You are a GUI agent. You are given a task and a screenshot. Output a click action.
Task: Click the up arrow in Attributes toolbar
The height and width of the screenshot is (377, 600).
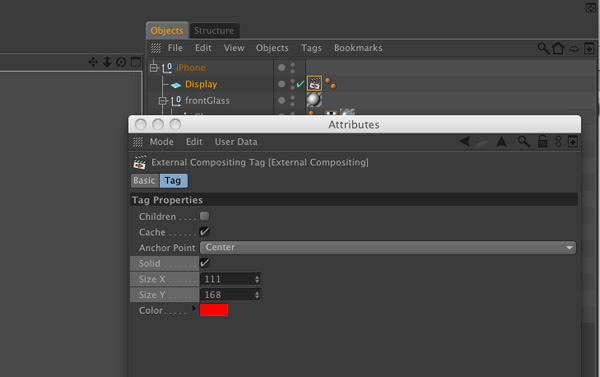coord(502,142)
